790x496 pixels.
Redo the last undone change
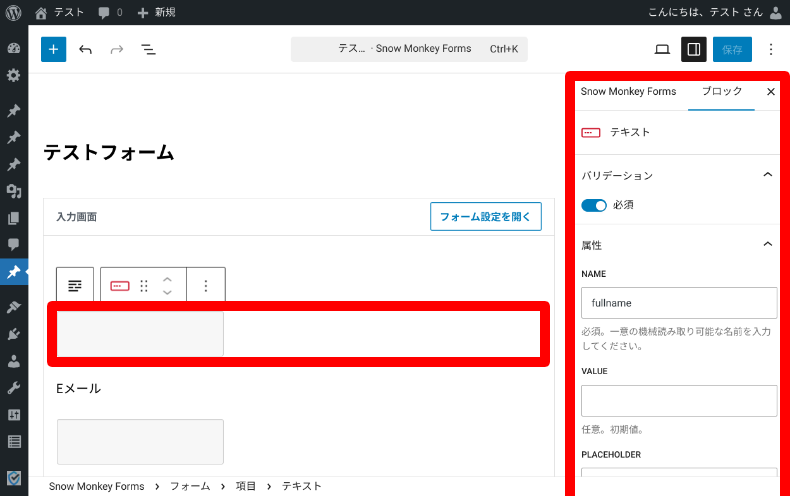tap(116, 49)
